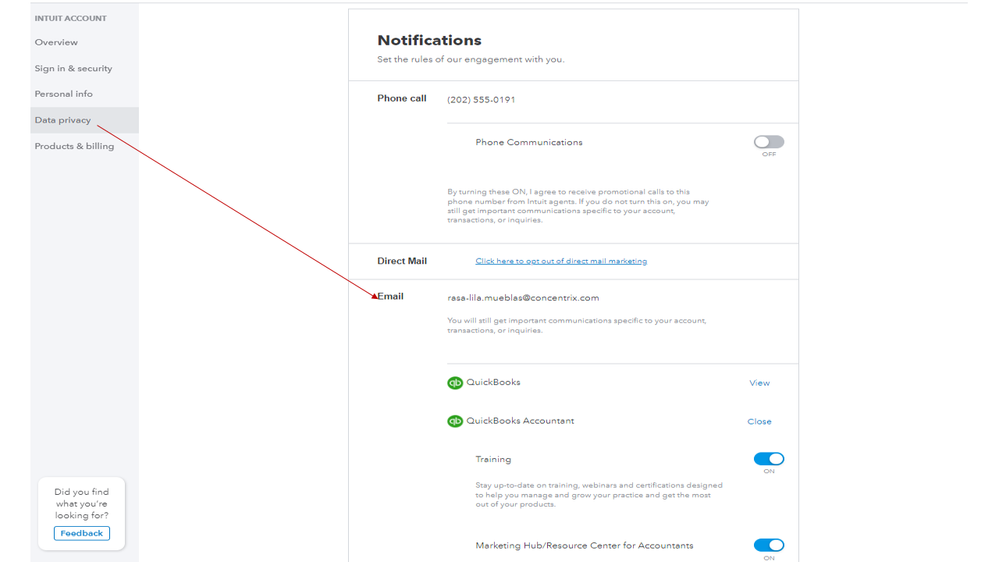Viewport: 999px width, 562px height.
Task: Open Personal info page
Action: coord(63,94)
